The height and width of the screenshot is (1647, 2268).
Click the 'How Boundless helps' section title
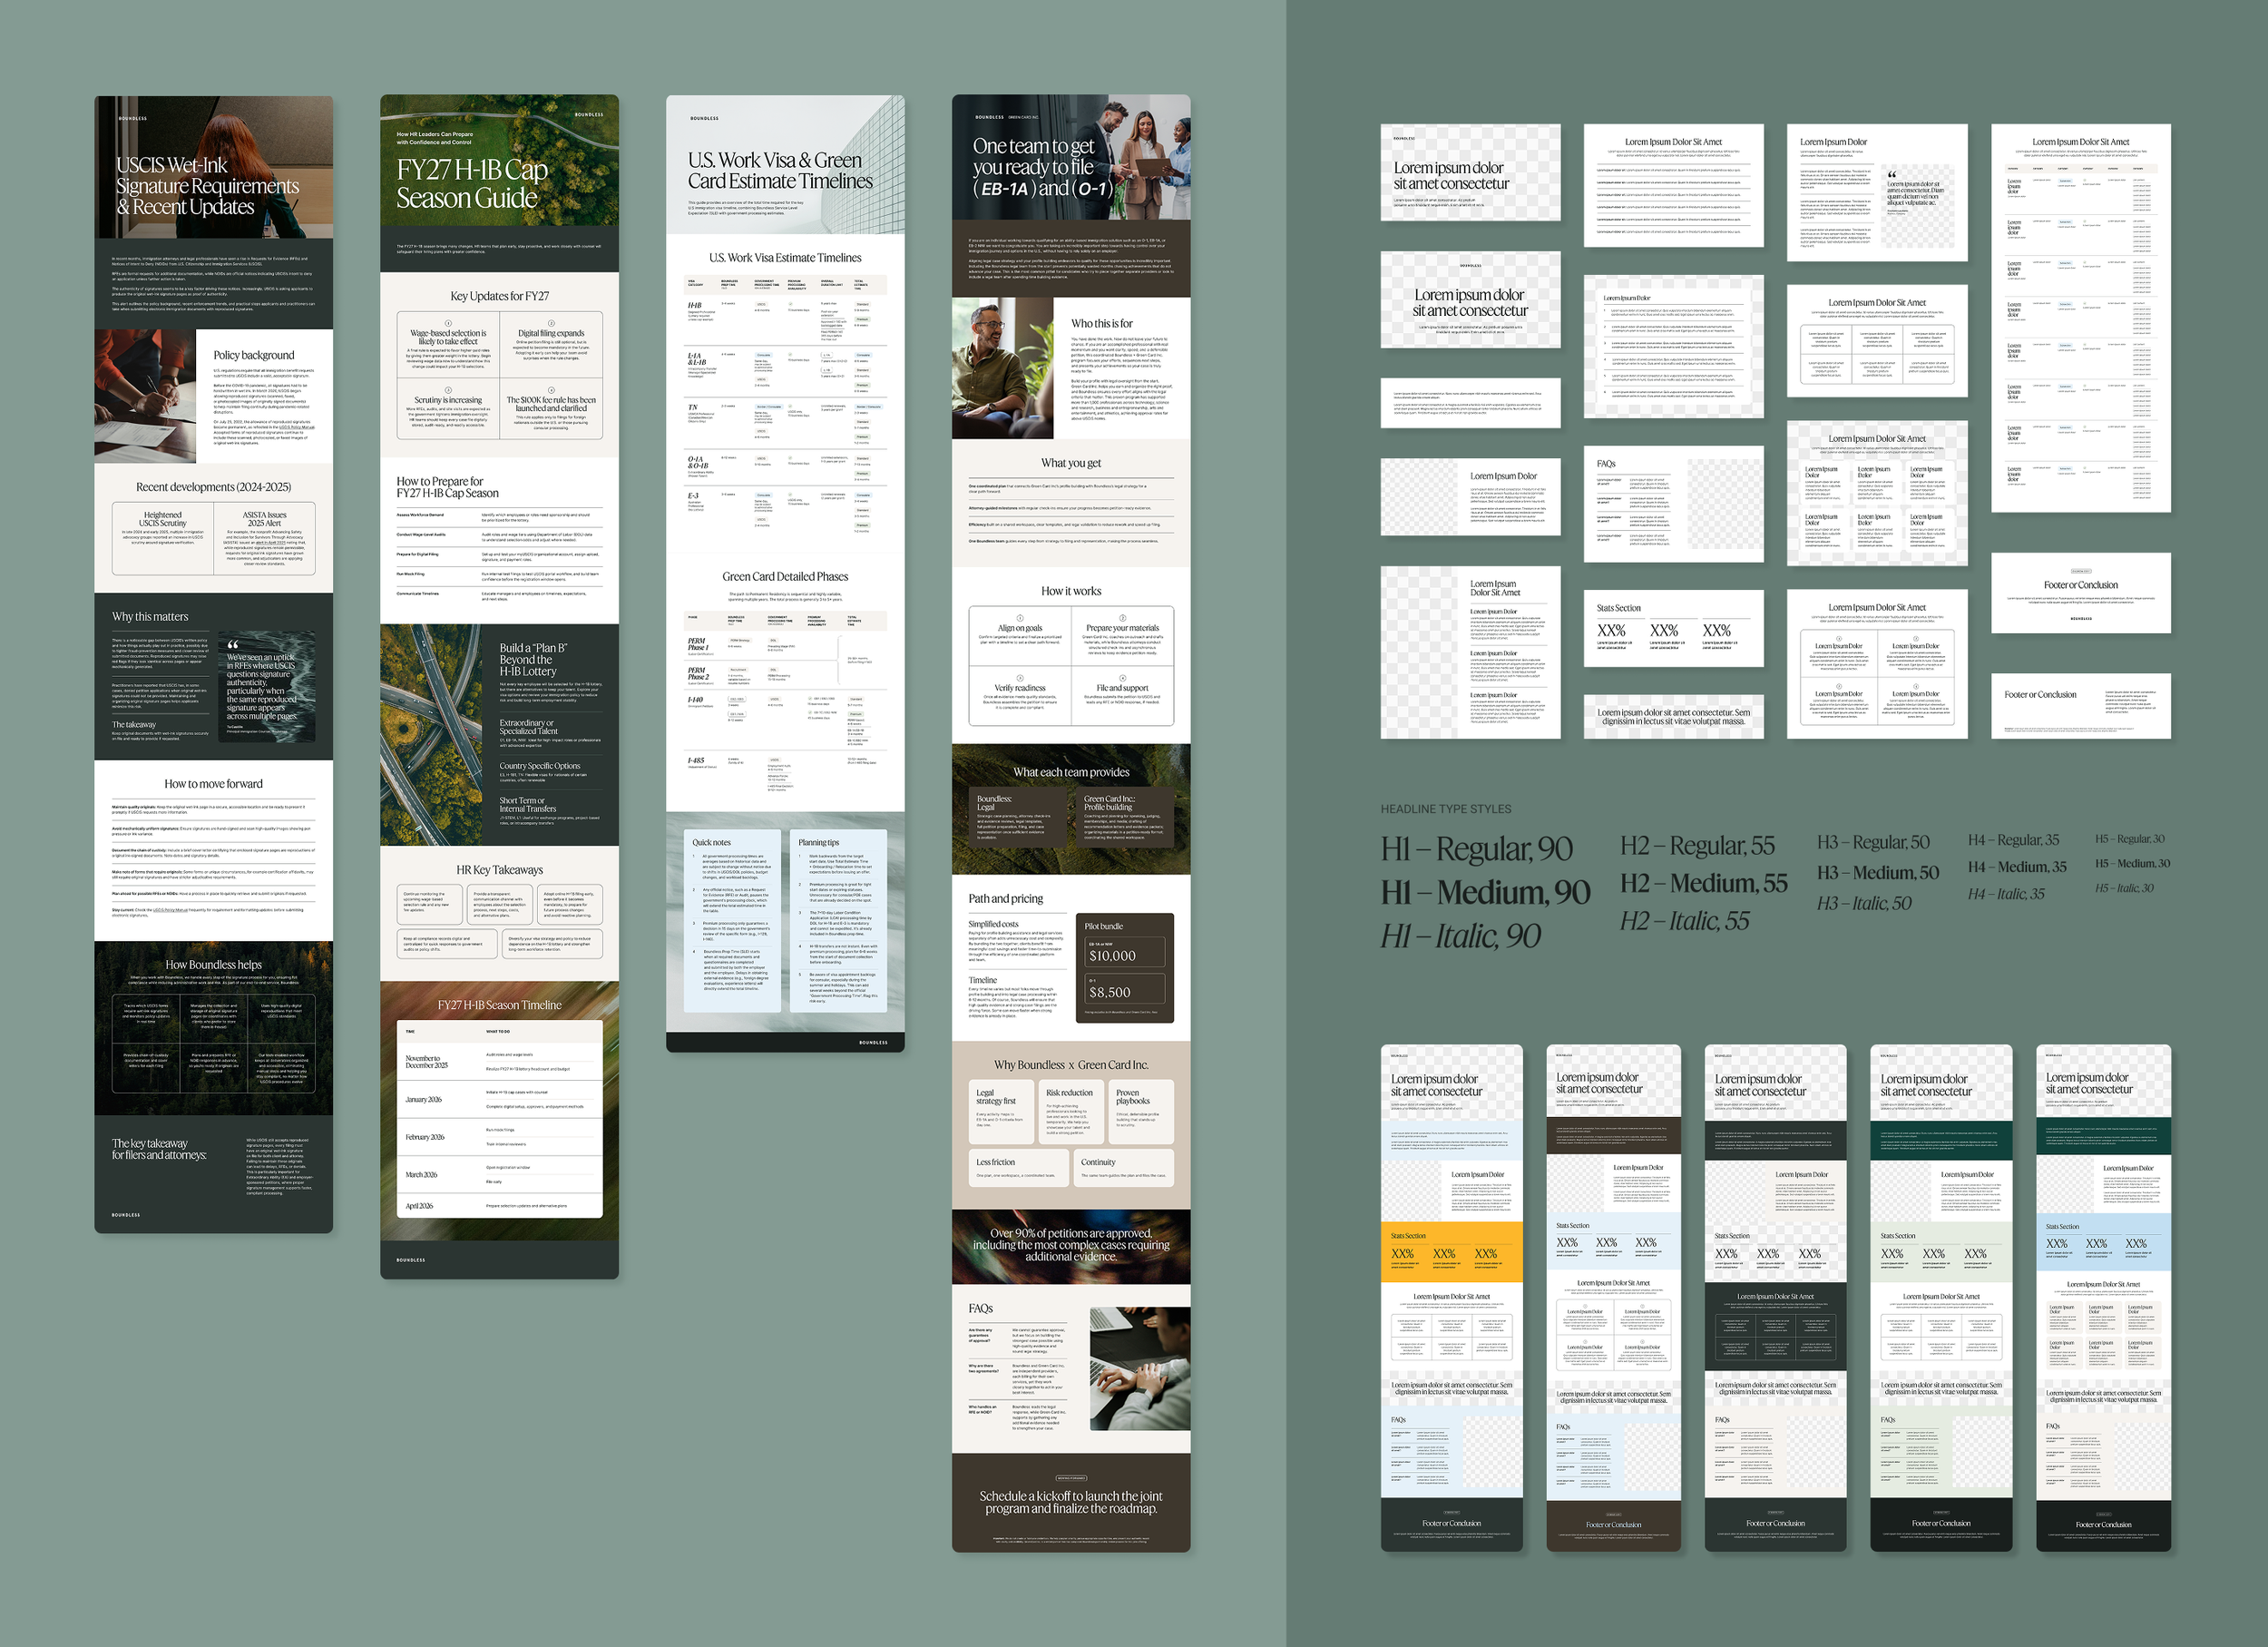213,965
